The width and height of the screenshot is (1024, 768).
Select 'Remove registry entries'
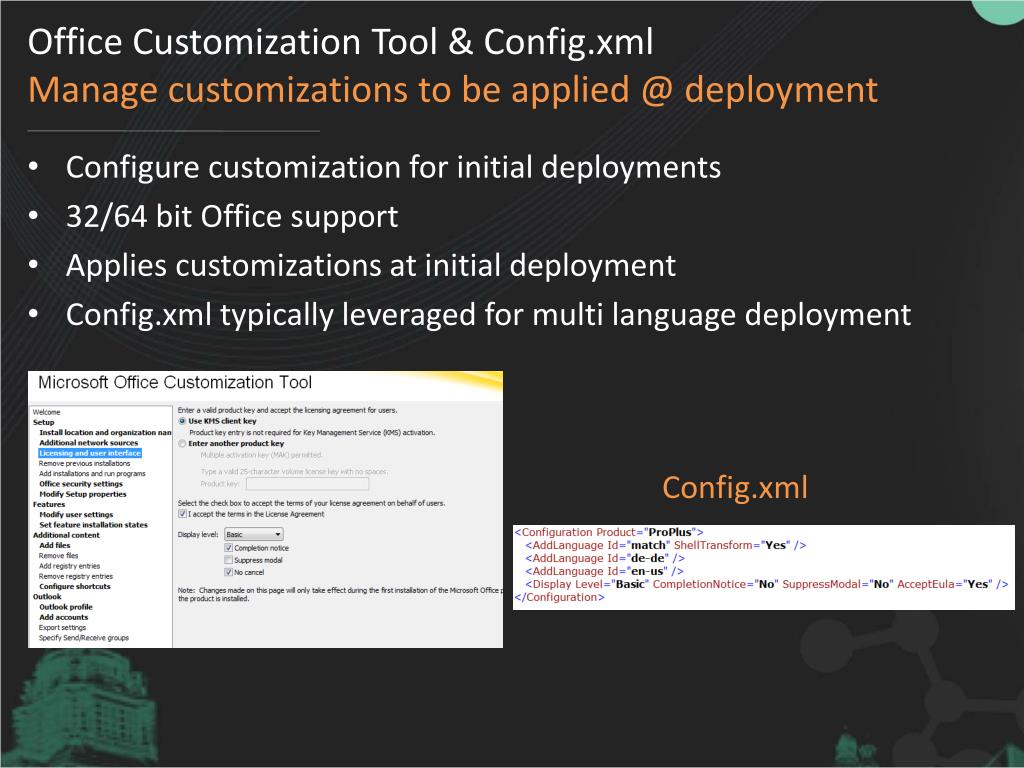coord(76,577)
